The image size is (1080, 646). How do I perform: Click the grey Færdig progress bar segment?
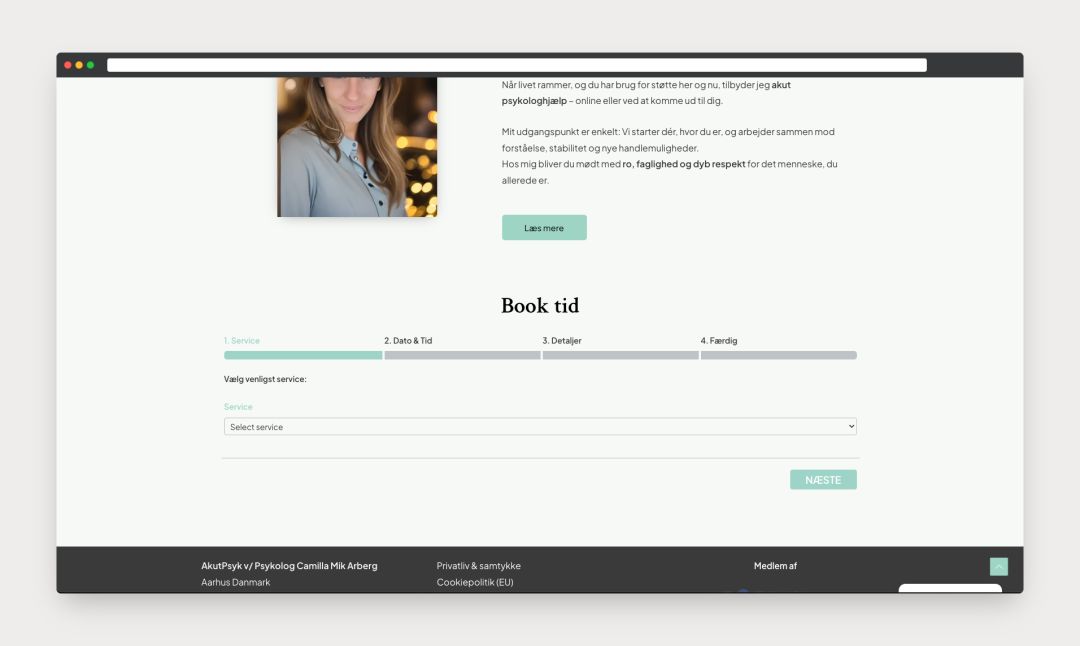778,355
